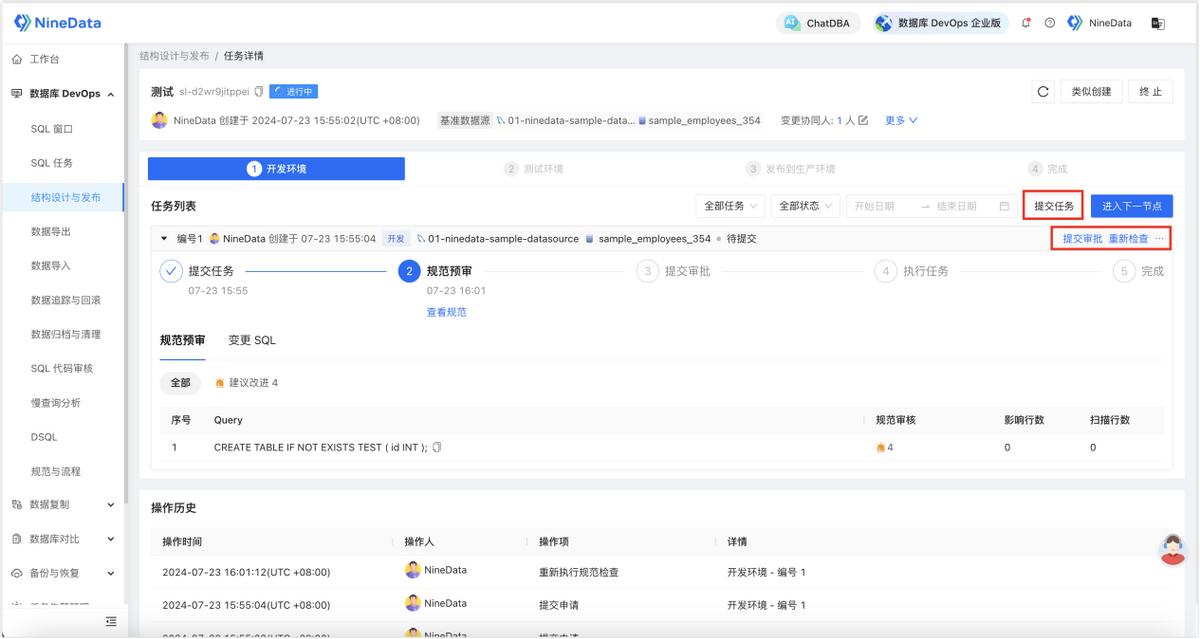Expand the 更多 details dropdown

tap(901, 120)
